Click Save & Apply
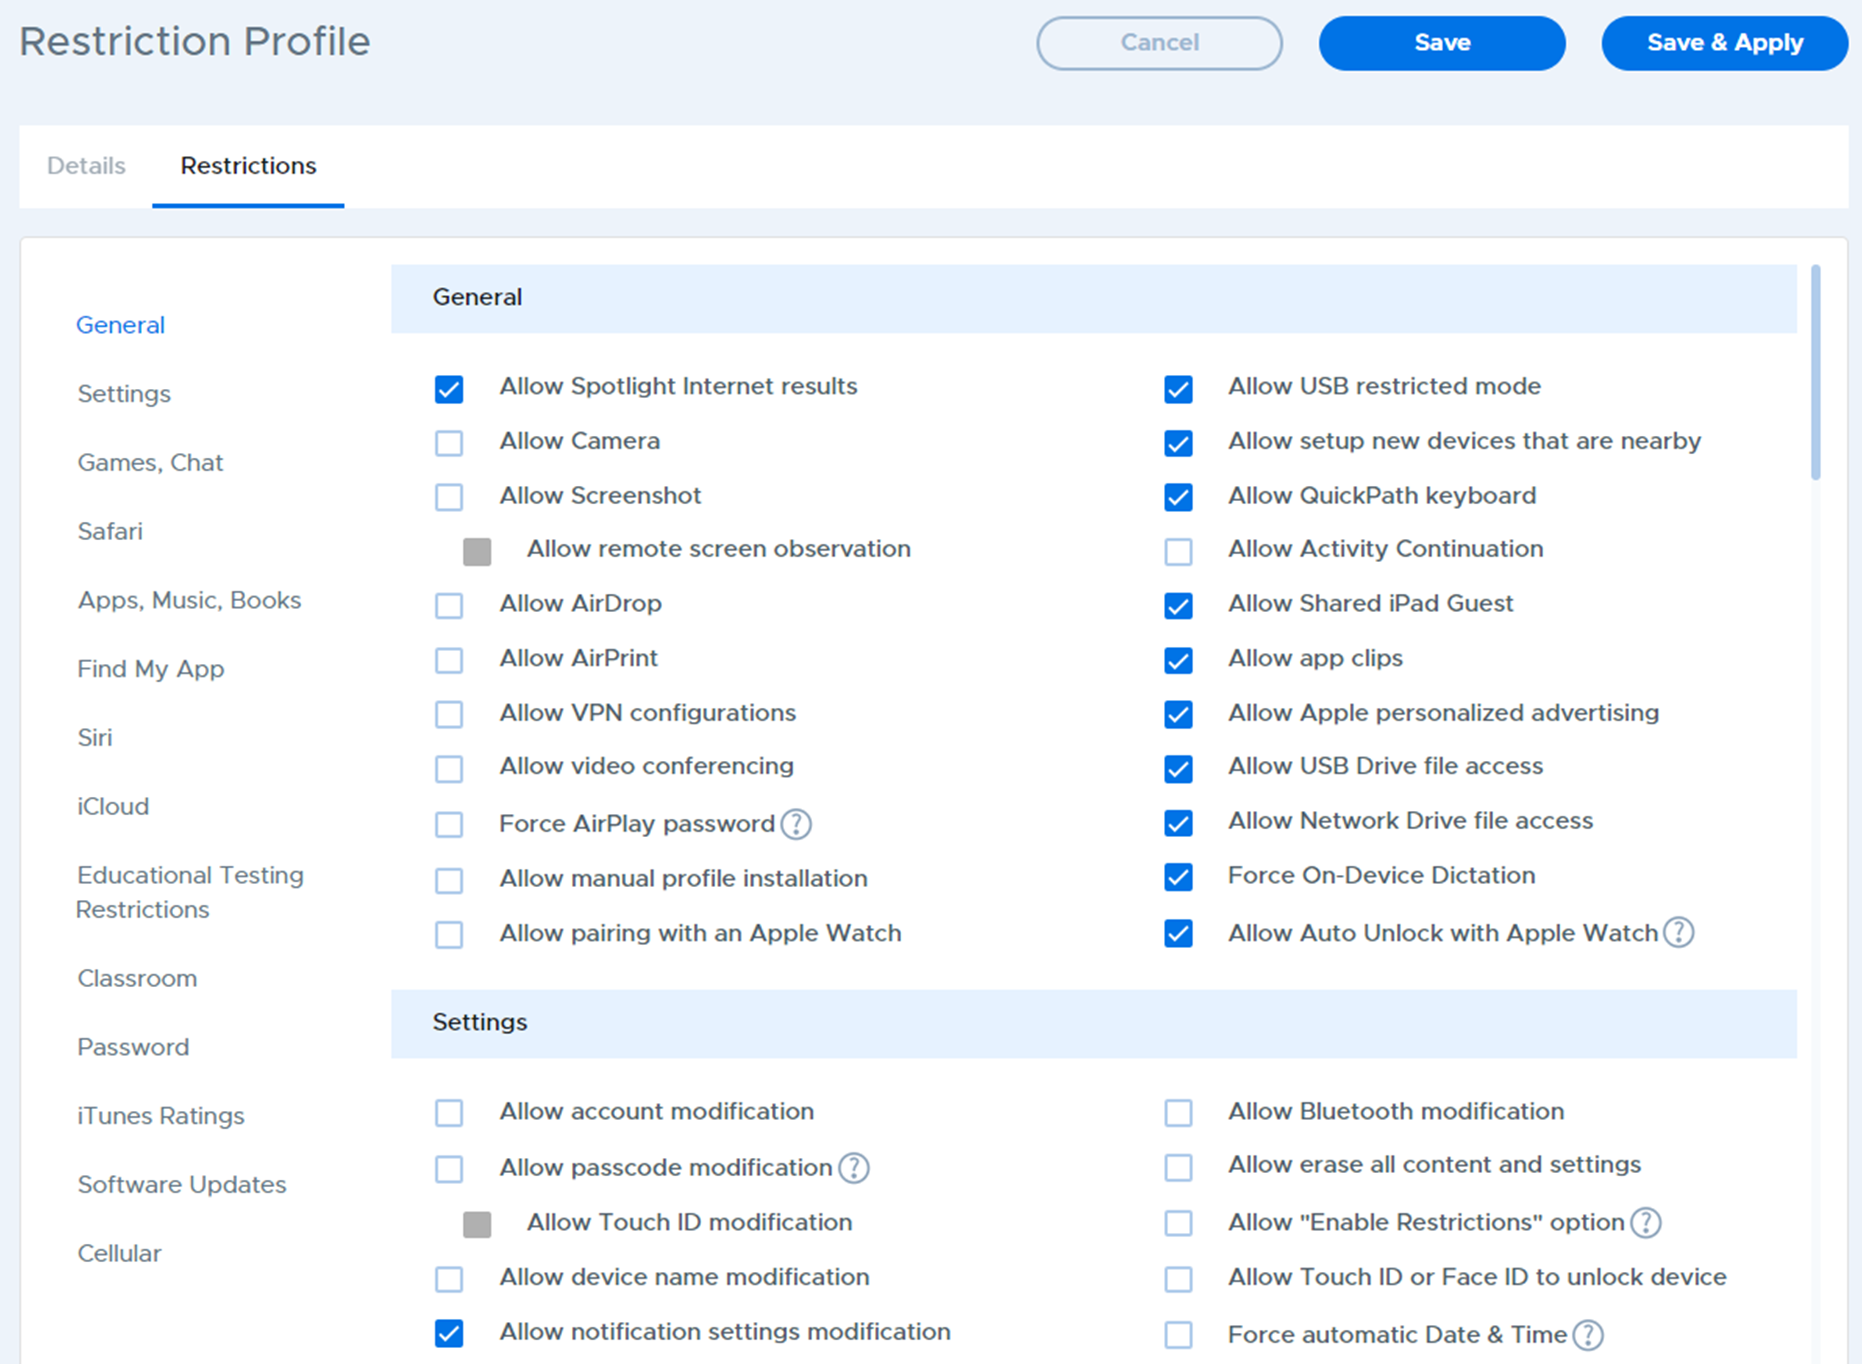 pos(1724,43)
